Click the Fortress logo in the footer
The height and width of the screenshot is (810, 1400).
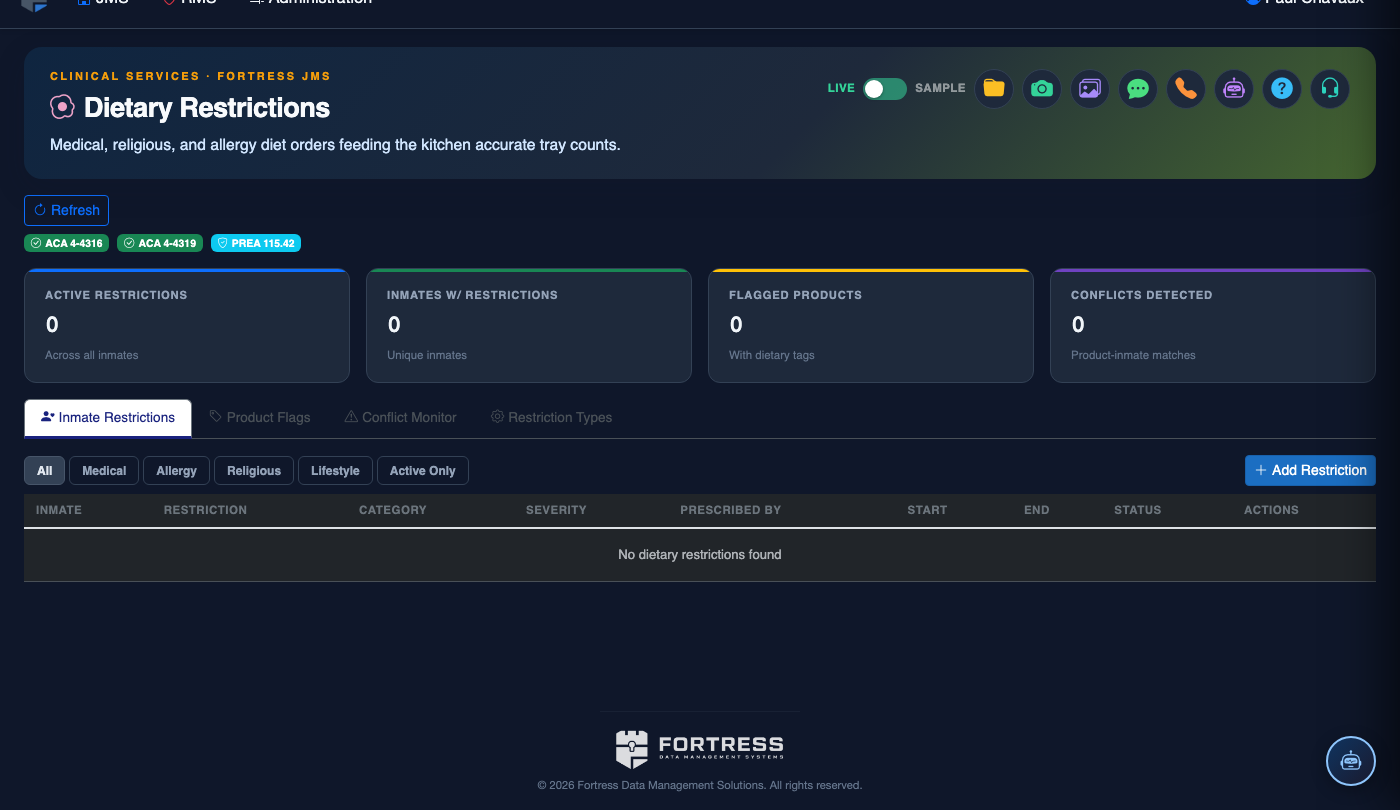coord(700,748)
